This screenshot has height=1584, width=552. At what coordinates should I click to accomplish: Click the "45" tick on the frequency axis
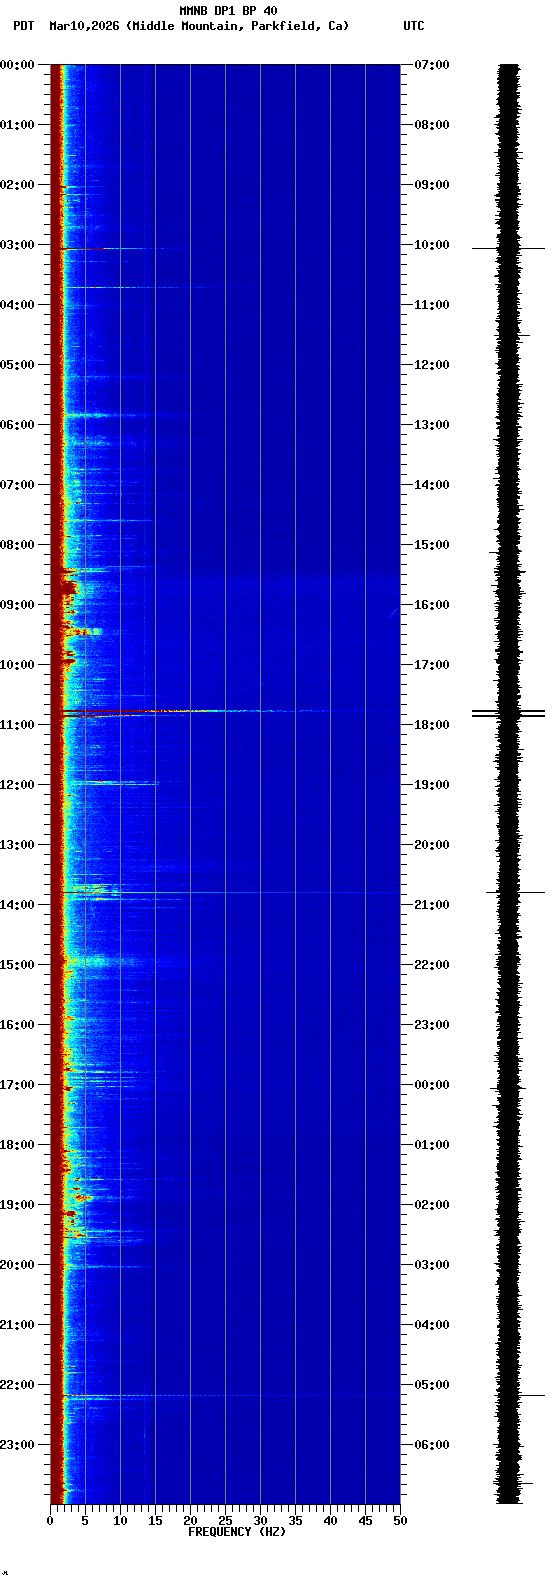(x=365, y=1521)
